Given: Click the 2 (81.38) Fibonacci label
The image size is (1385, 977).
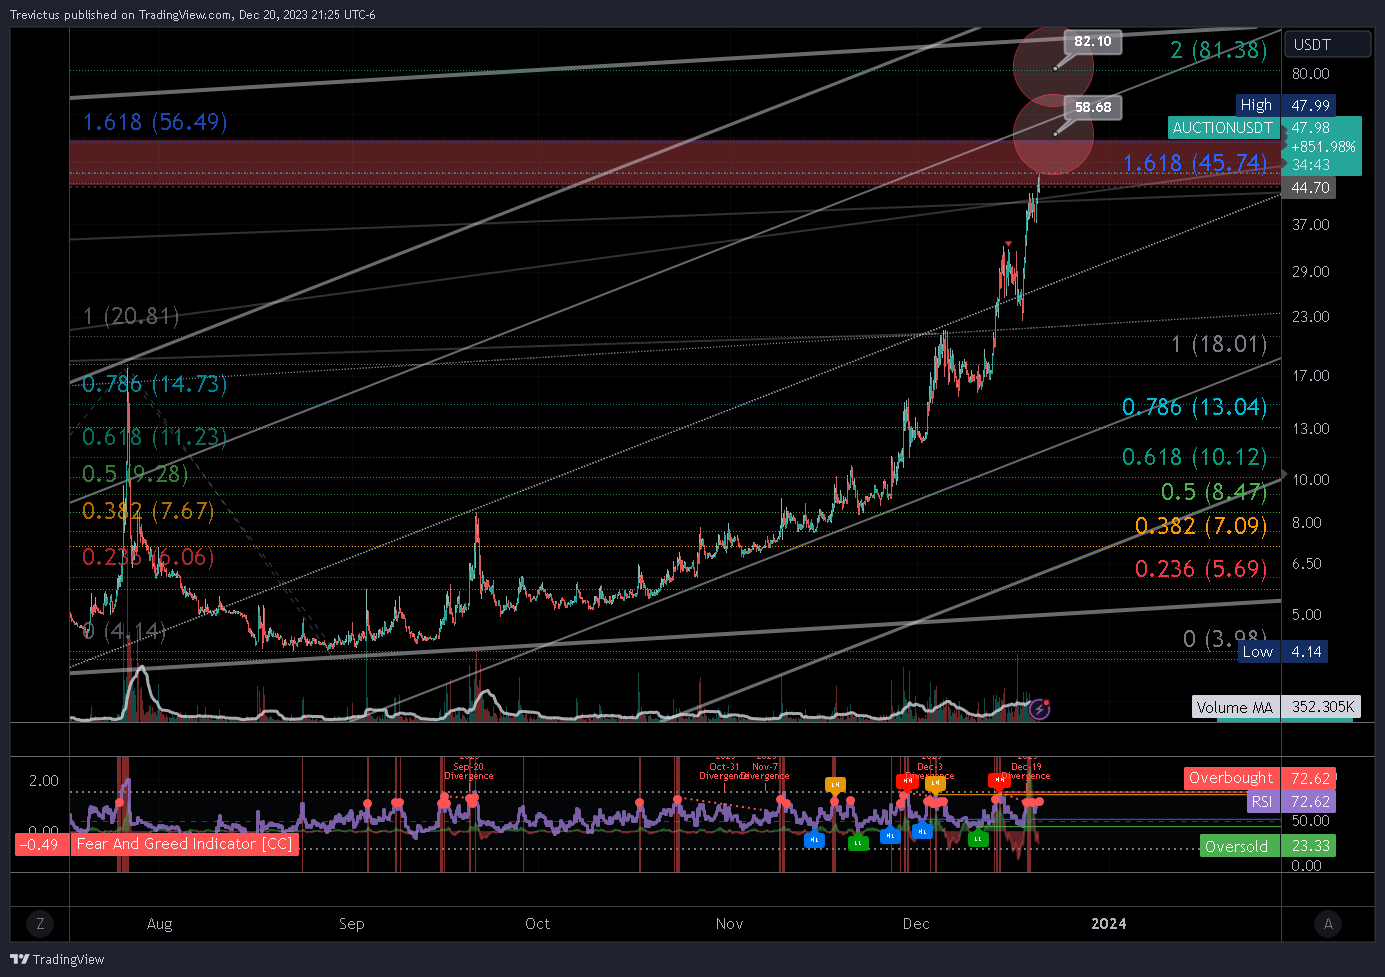Looking at the screenshot, I should pyautogui.click(x=1219, y=49).
